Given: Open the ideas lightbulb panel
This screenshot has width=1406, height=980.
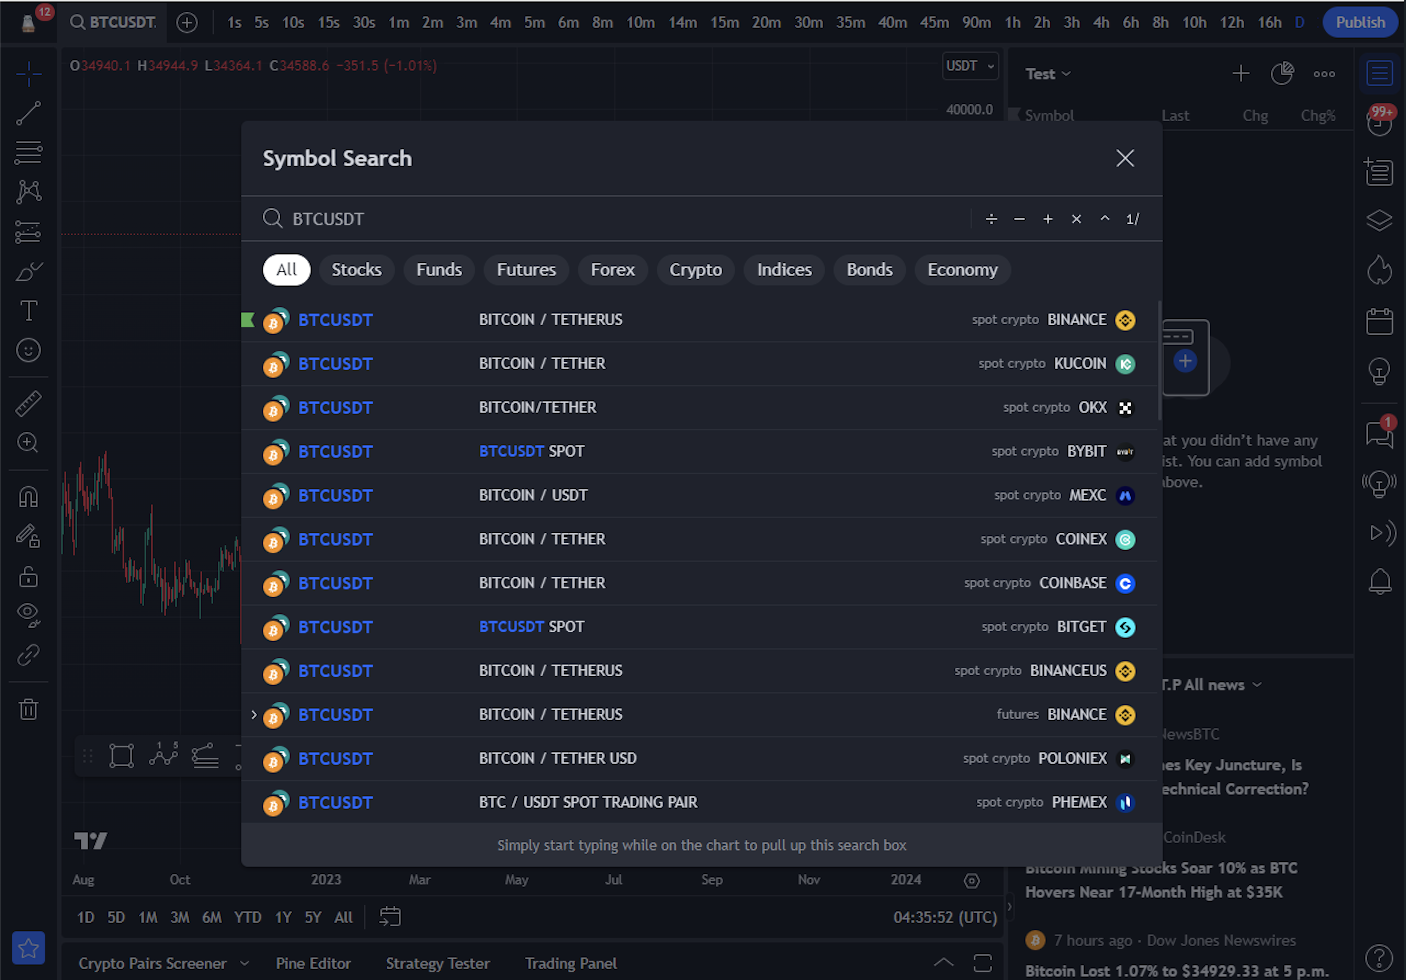Looking at the screenshot, I should click(x=1380, y=372).
